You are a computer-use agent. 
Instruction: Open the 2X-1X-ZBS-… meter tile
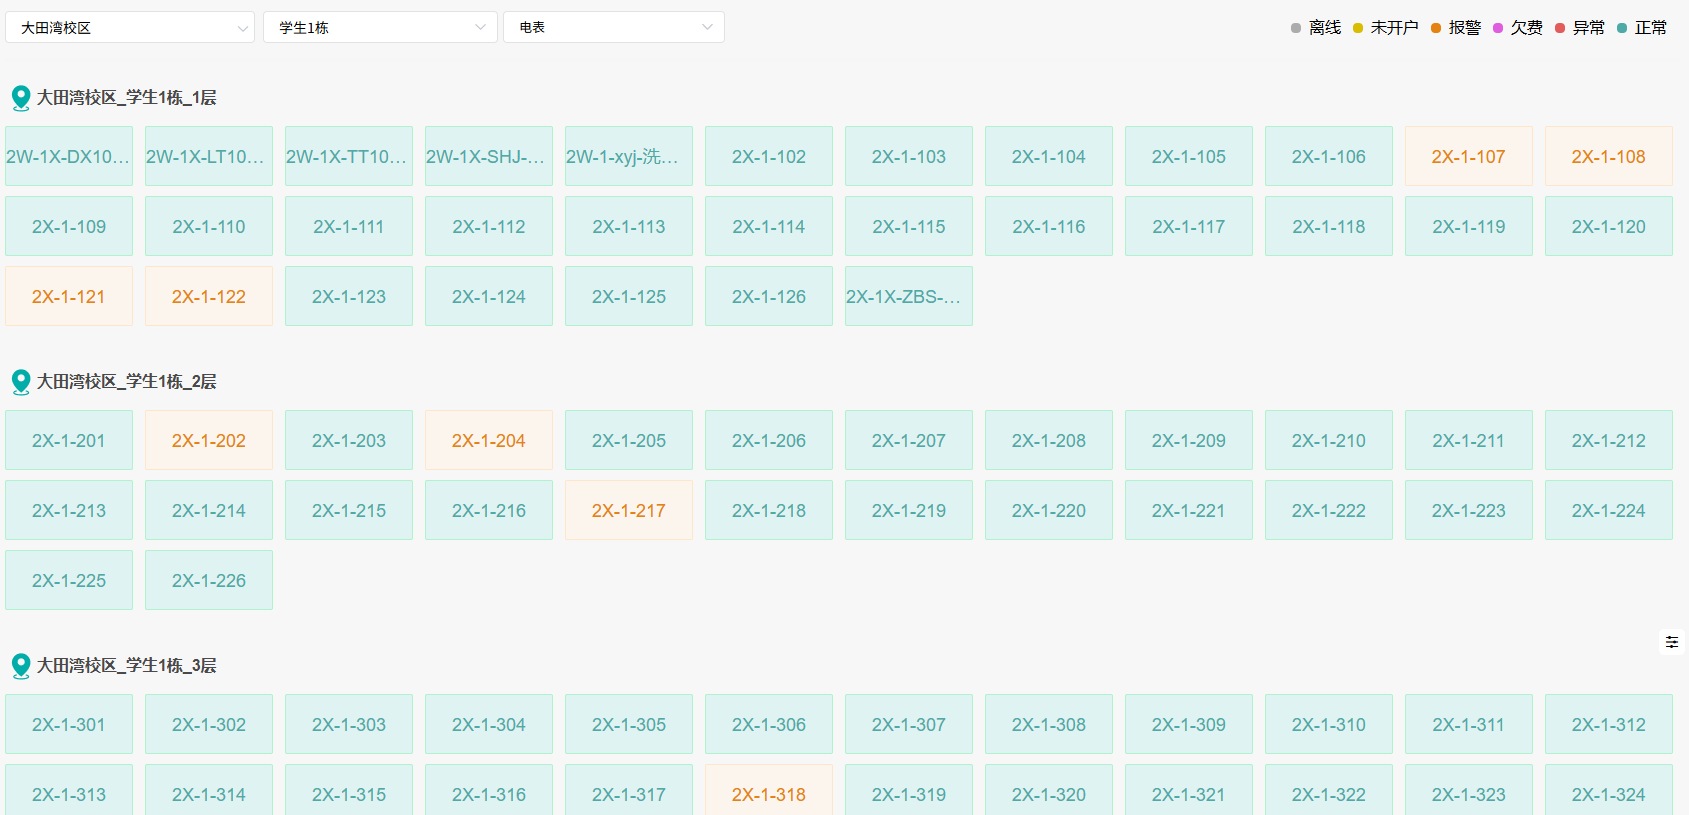[x=908, y=297]
